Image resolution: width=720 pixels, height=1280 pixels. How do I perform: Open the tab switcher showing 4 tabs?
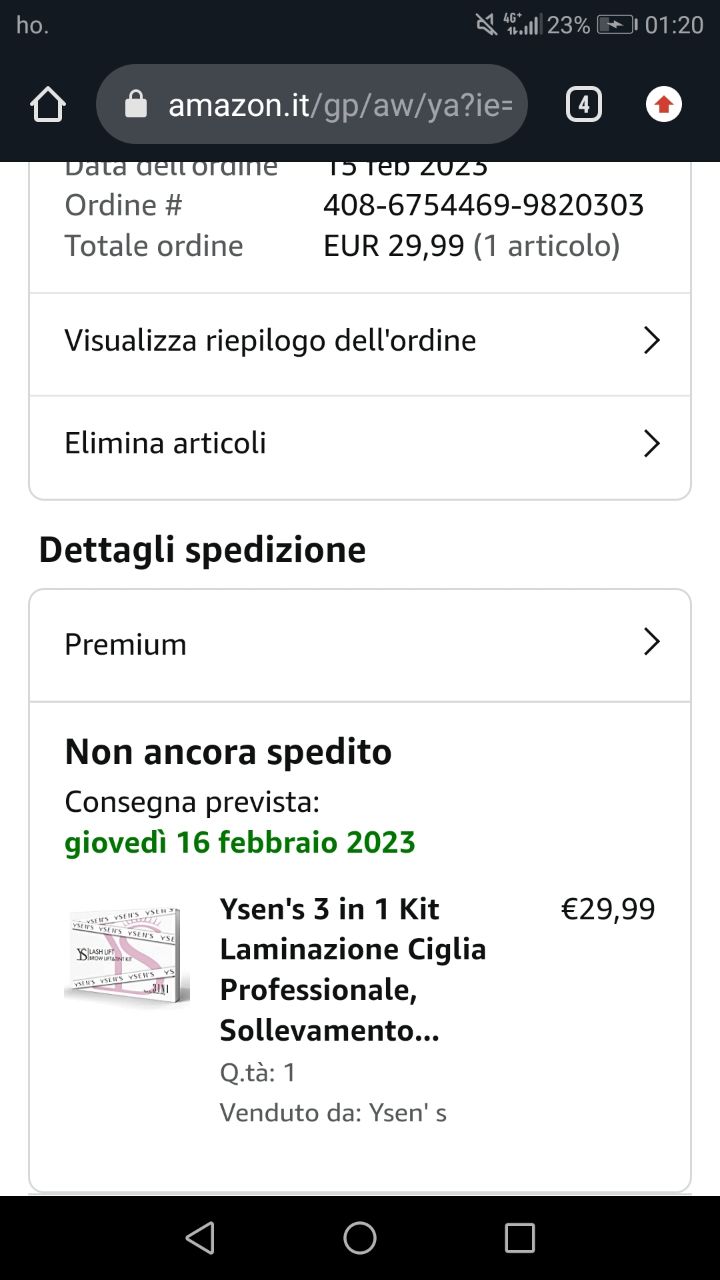coord(584,104)
